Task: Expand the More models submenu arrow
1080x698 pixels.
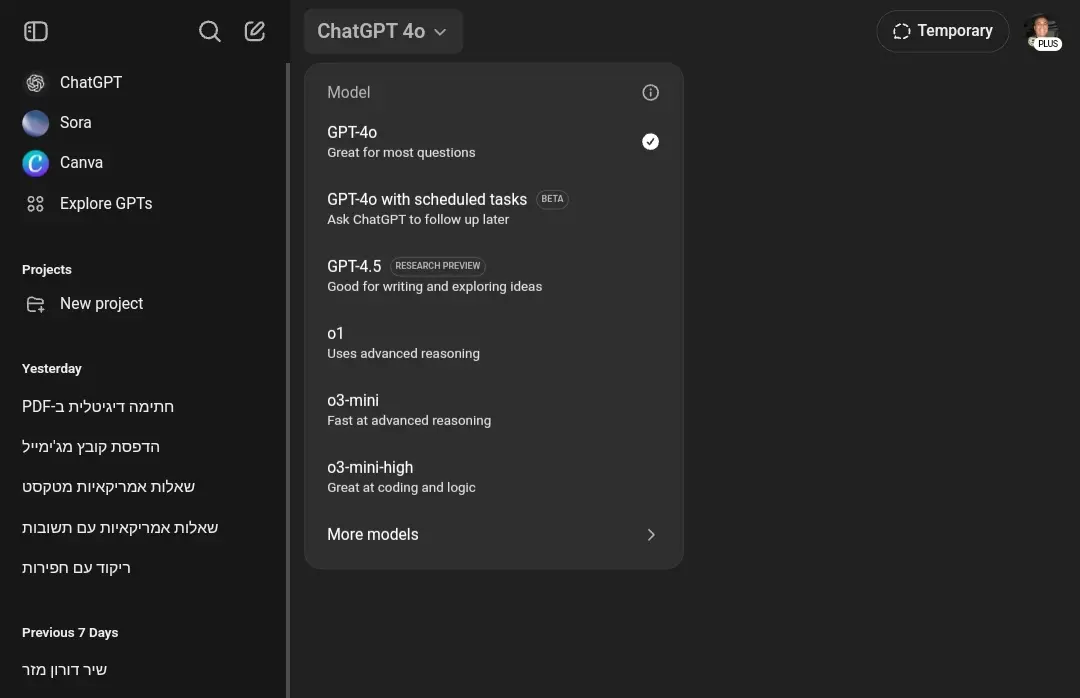Action: point(651,535)
